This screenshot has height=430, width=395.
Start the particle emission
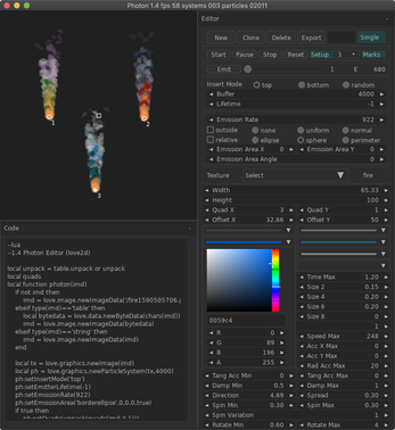(219, 54)
